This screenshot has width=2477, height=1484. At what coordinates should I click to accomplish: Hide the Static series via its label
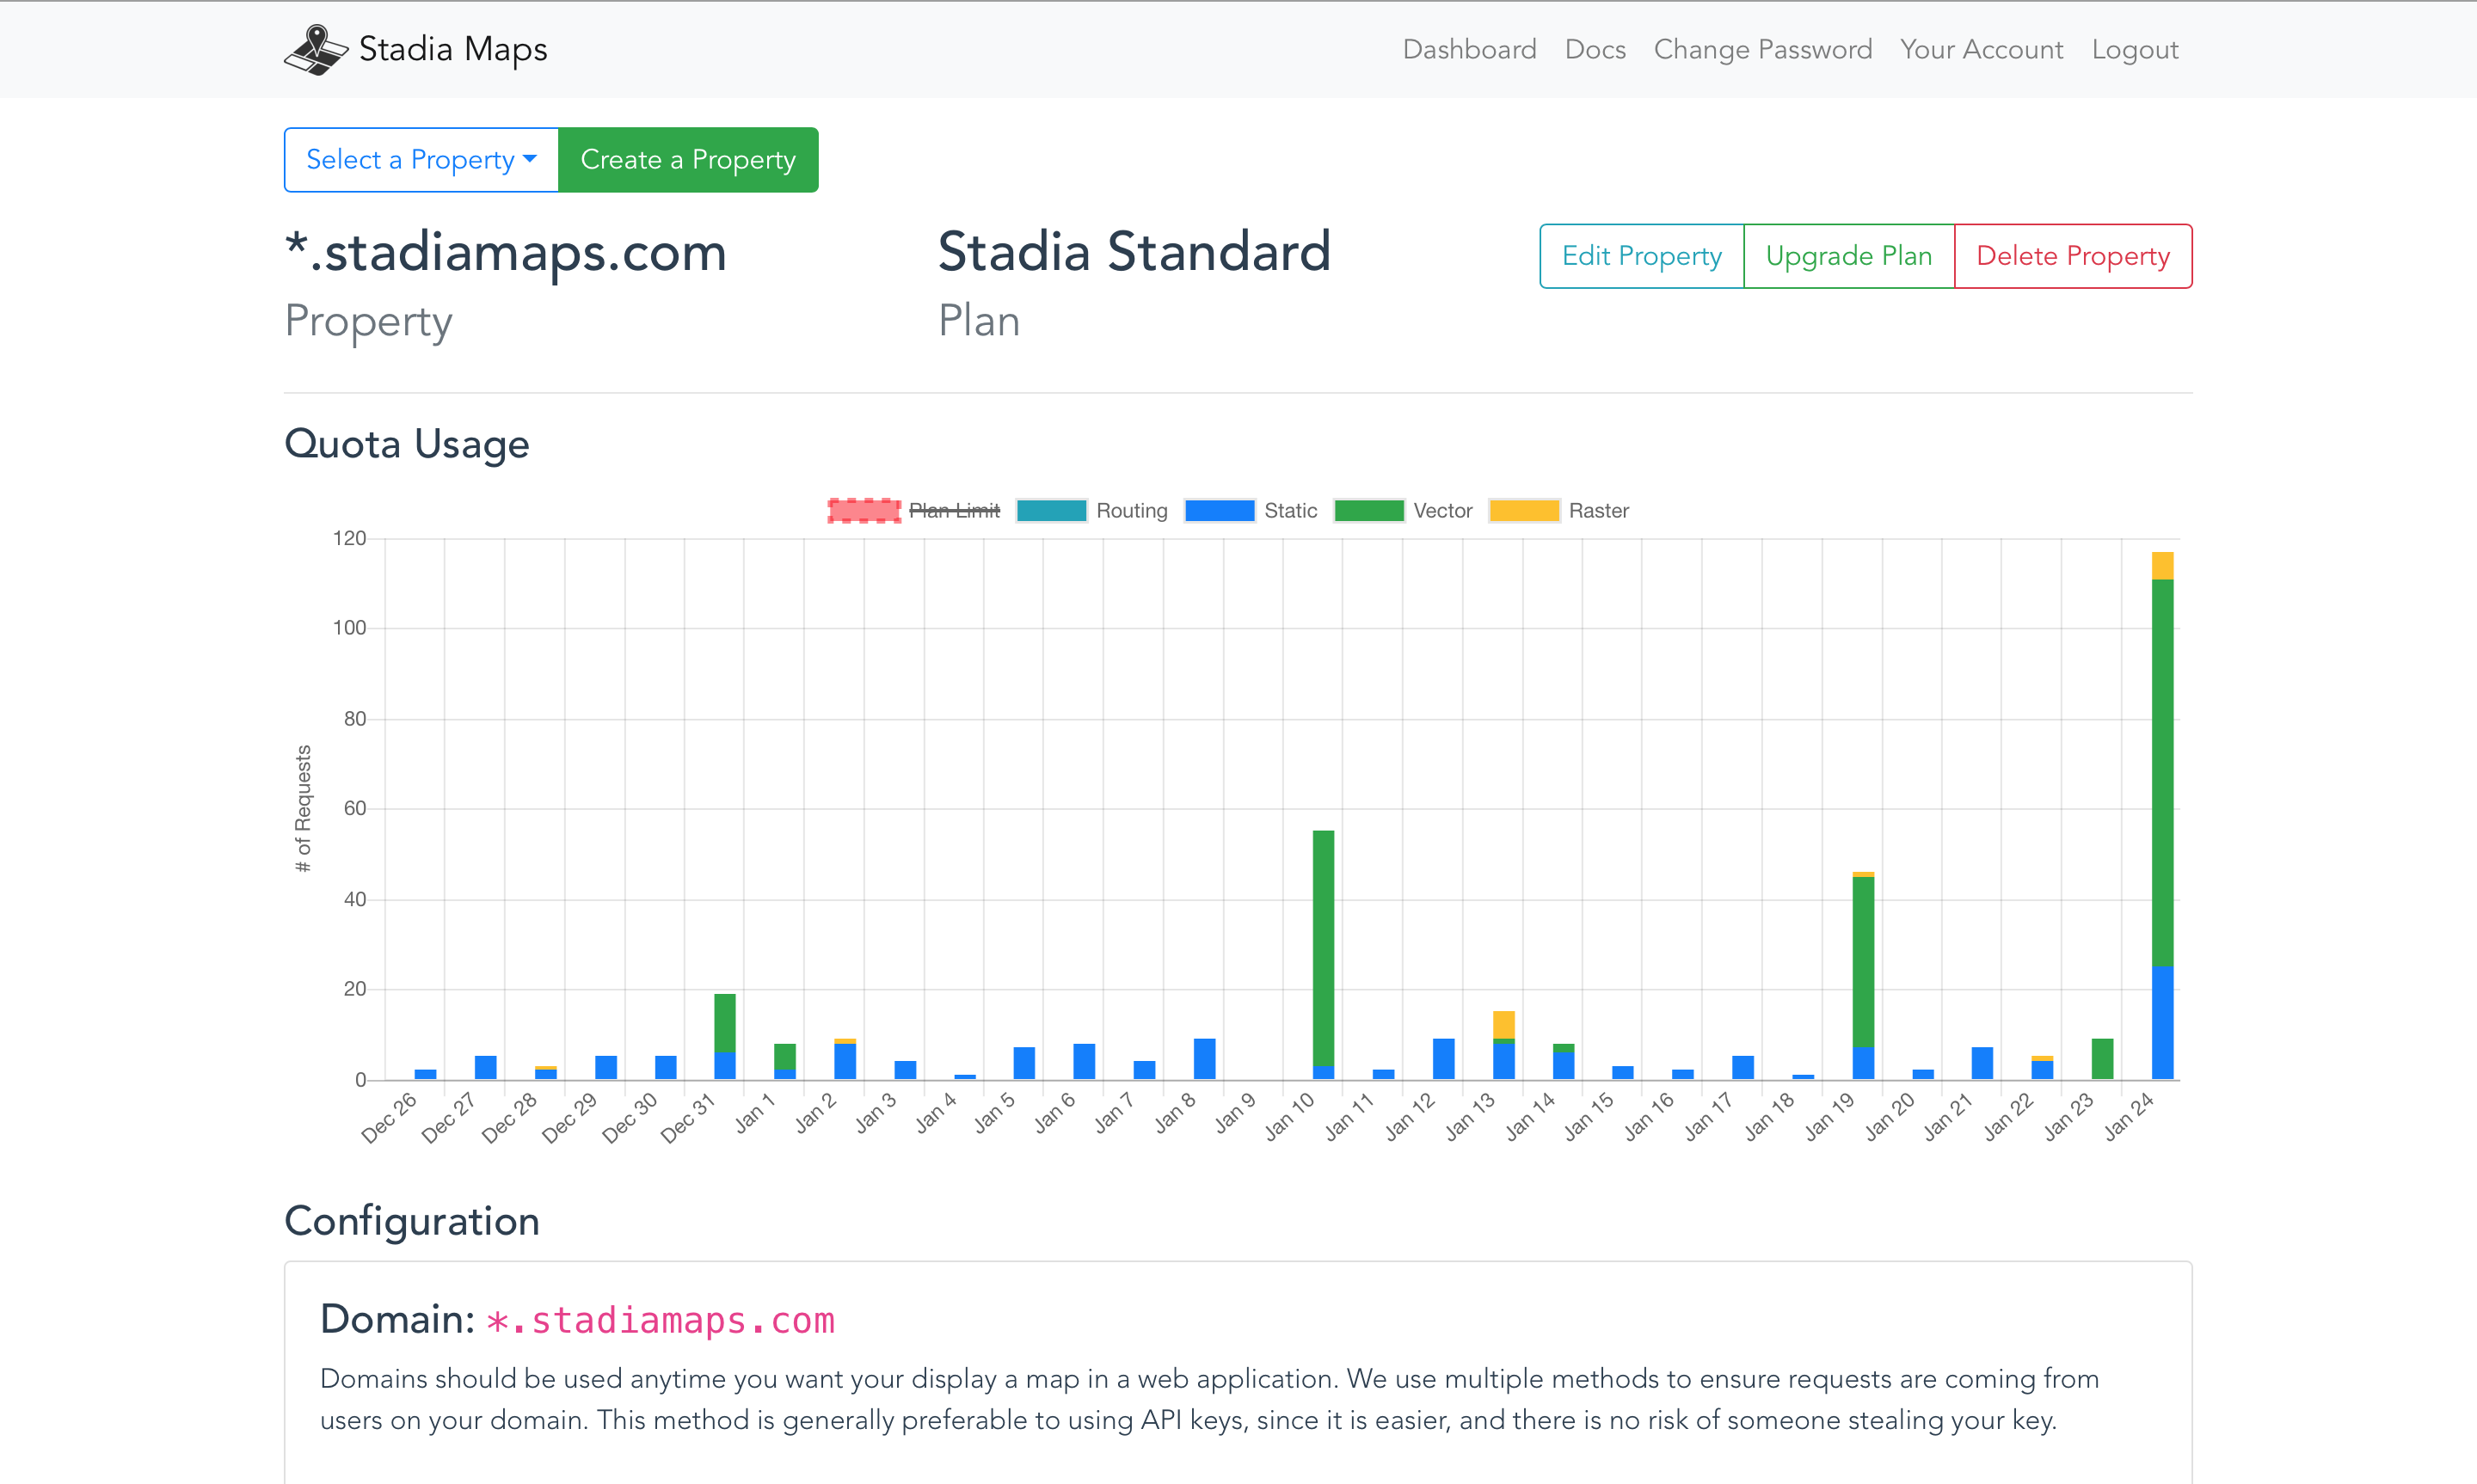click(1291, 511)
